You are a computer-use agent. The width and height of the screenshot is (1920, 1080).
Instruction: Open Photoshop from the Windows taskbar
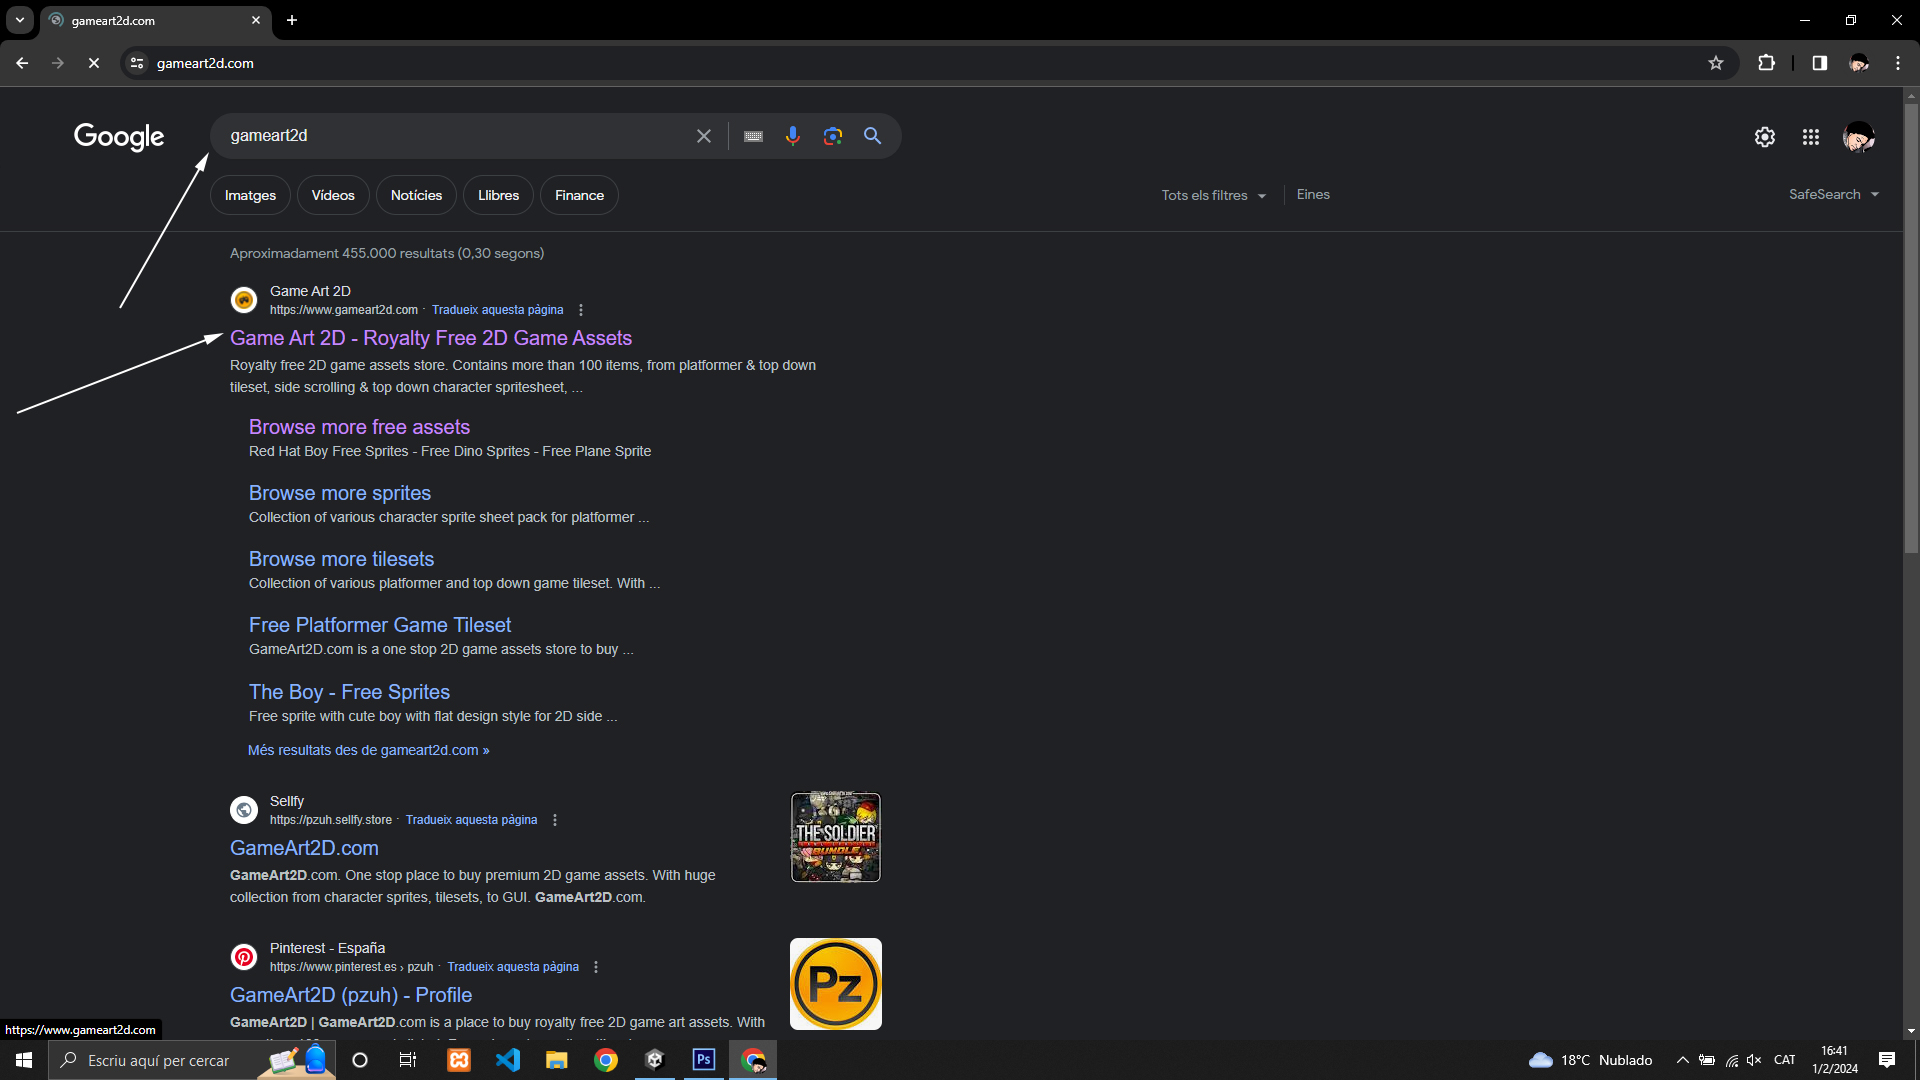coord(704,1060)
